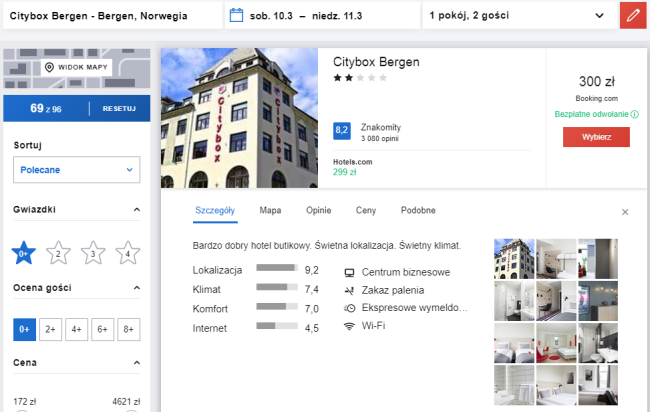
Task: Switch to the Opinie tab
Action: (x=318, y=211)
